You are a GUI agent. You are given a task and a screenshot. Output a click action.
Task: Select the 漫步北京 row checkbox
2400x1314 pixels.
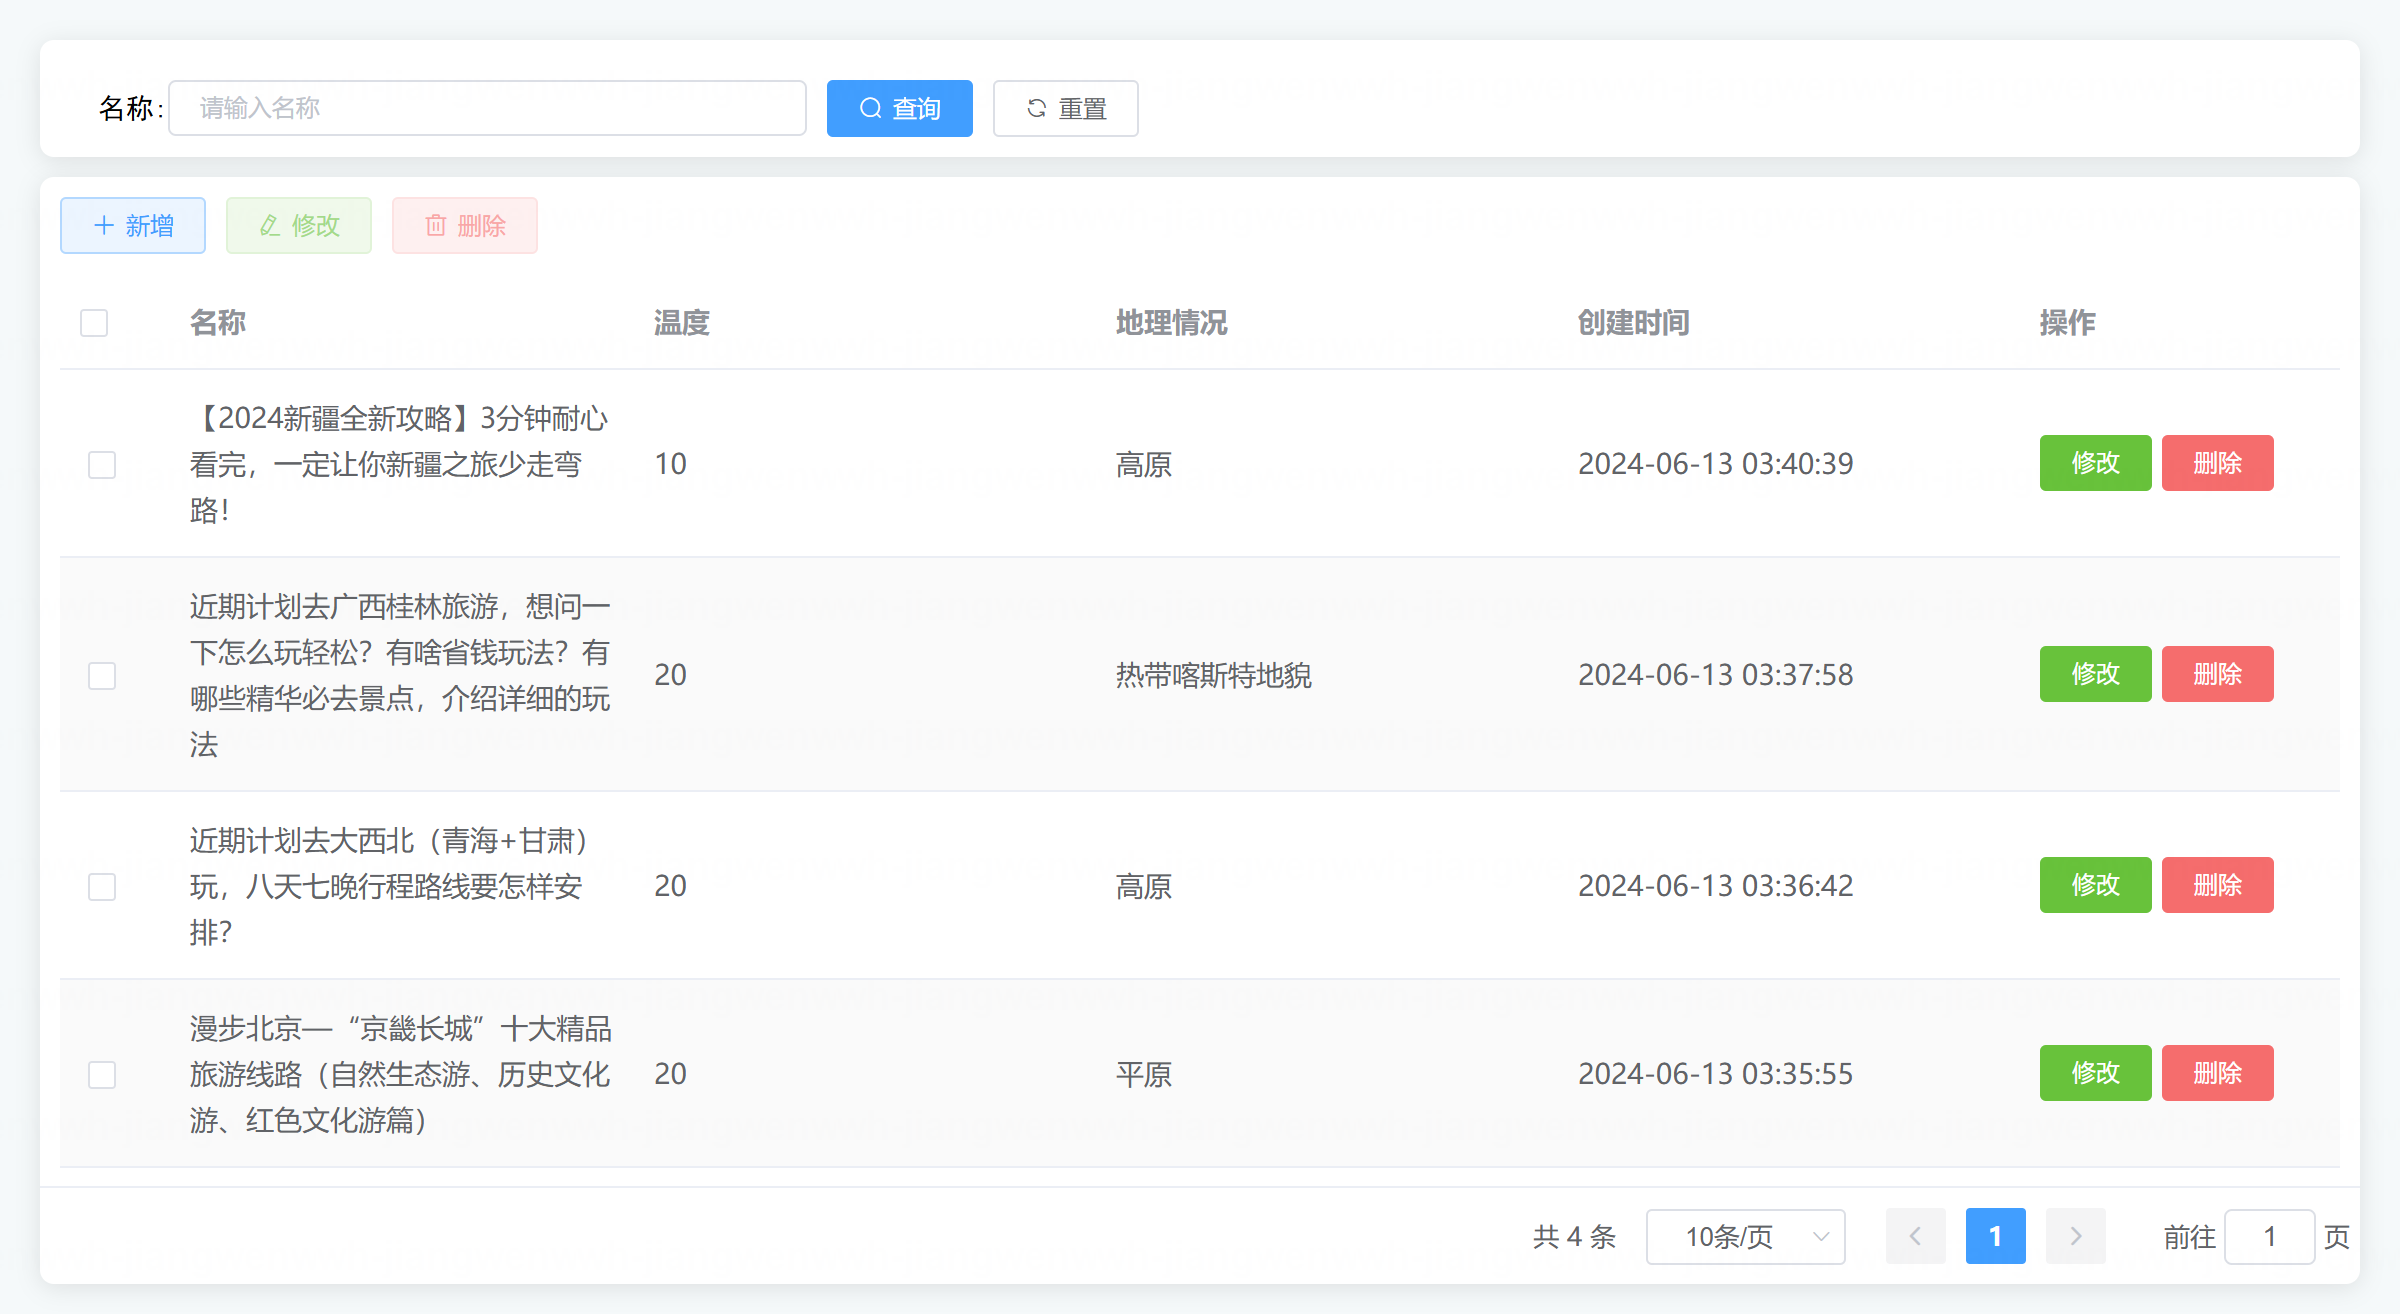102,1074
